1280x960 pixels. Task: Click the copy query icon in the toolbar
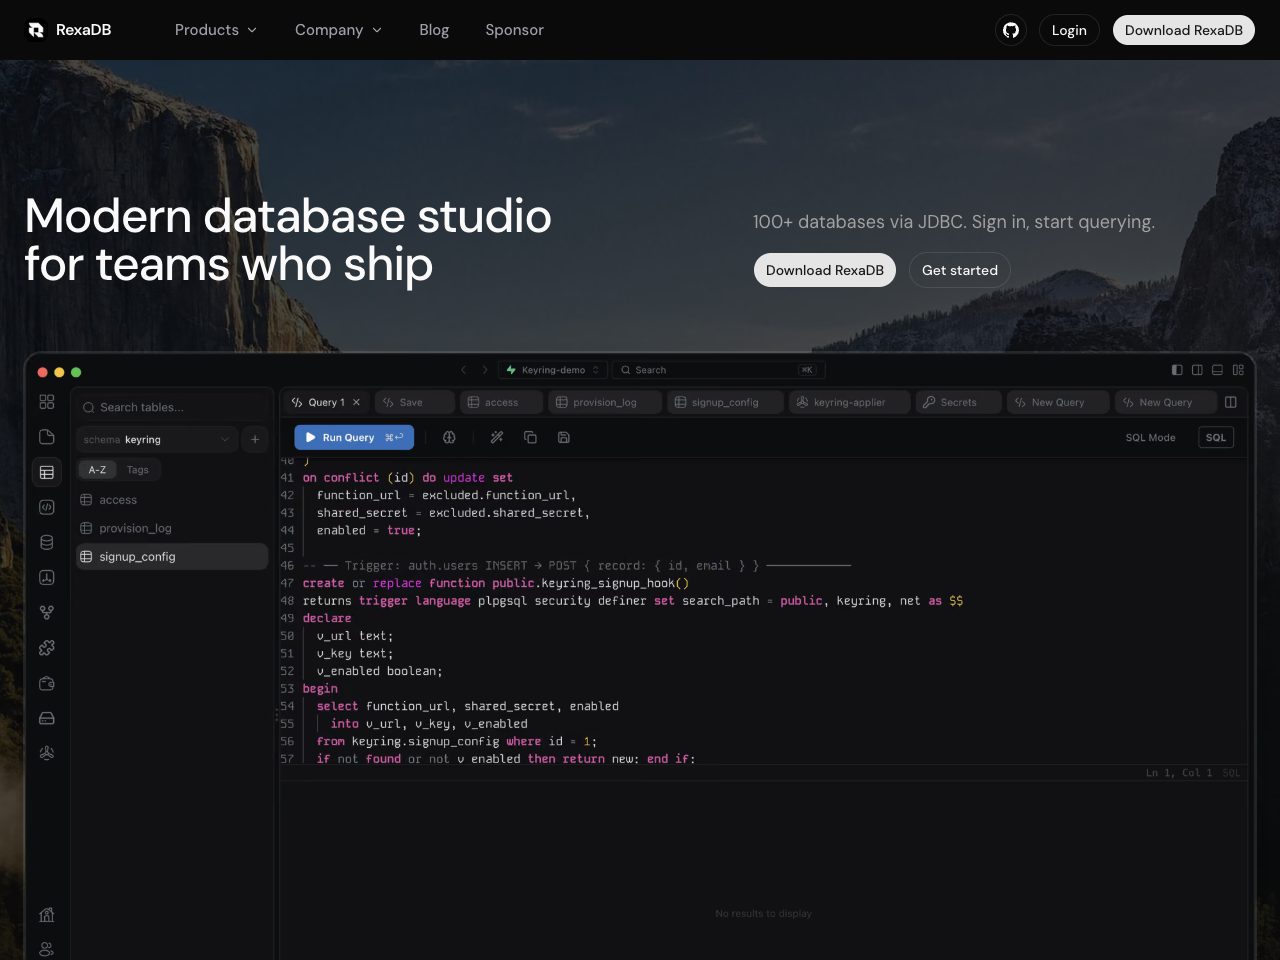pyautogui.click(x=531, y=437)
